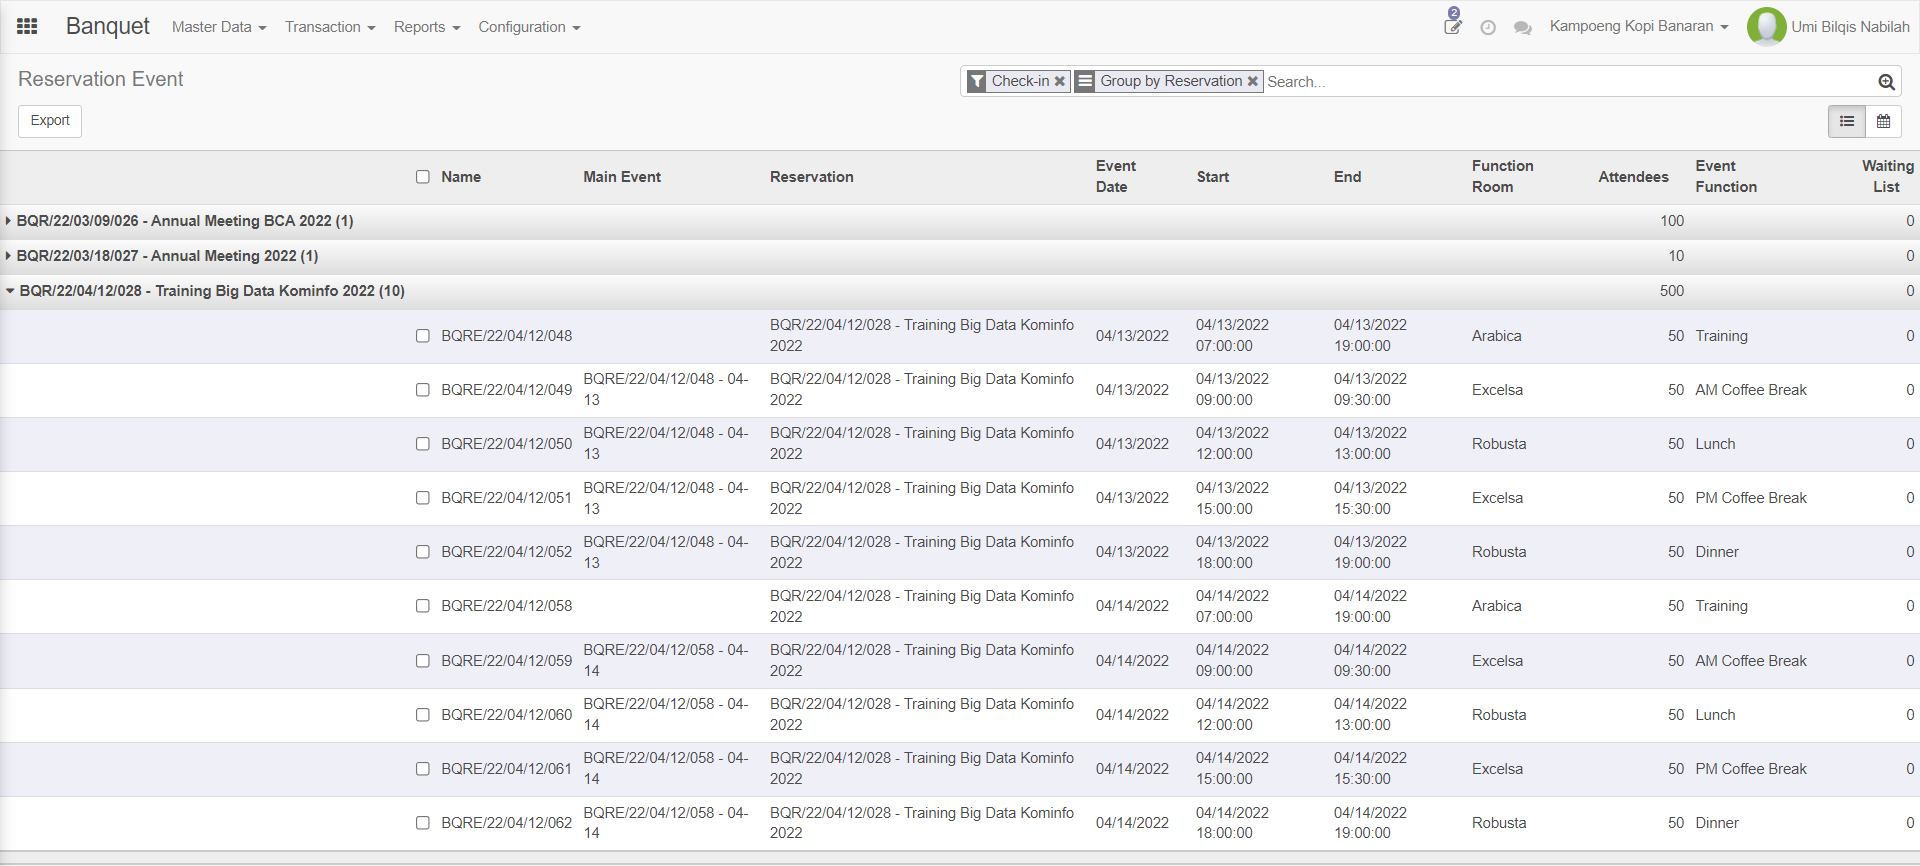Screen dimensions: 1920x866
Task: Open record named BQRE/22/04/12/062
Action: [507, 823]
